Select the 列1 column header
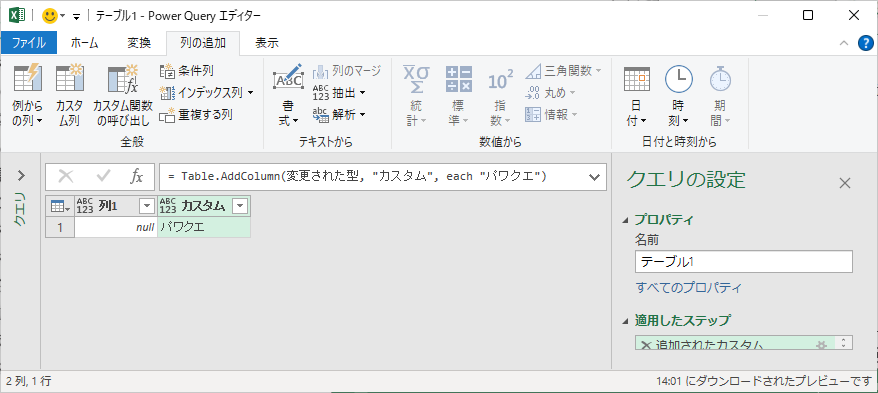878x393 pixels. 116,207
